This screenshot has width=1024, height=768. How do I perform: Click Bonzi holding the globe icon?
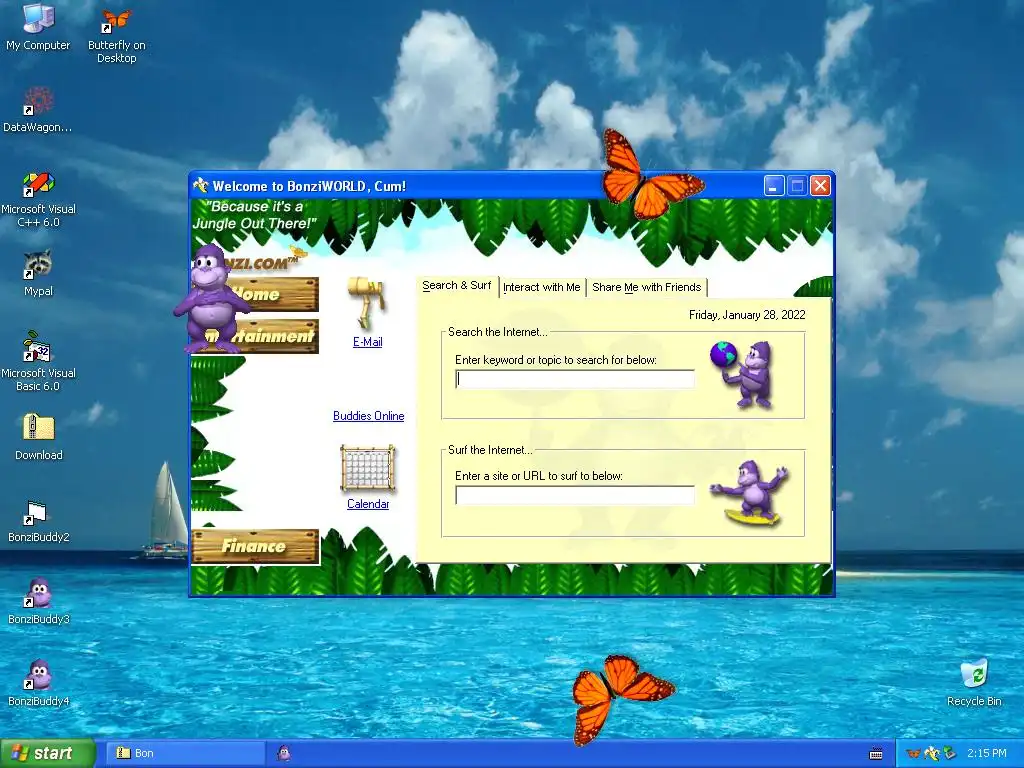click(x=743, y=374)
